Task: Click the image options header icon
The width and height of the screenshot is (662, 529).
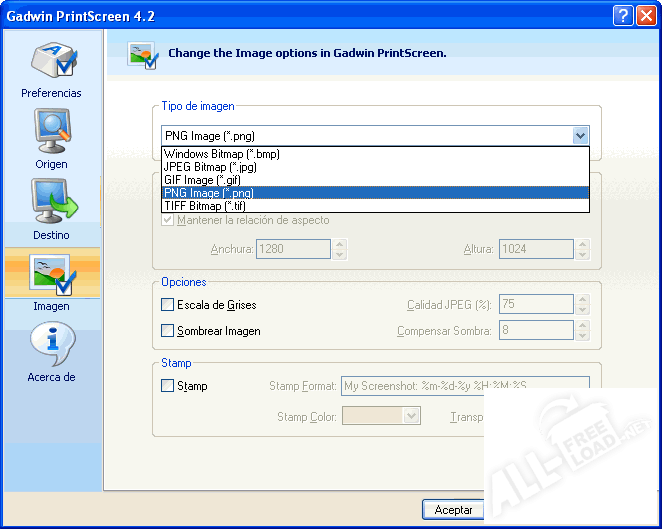Action: click(x=142, y=54)
